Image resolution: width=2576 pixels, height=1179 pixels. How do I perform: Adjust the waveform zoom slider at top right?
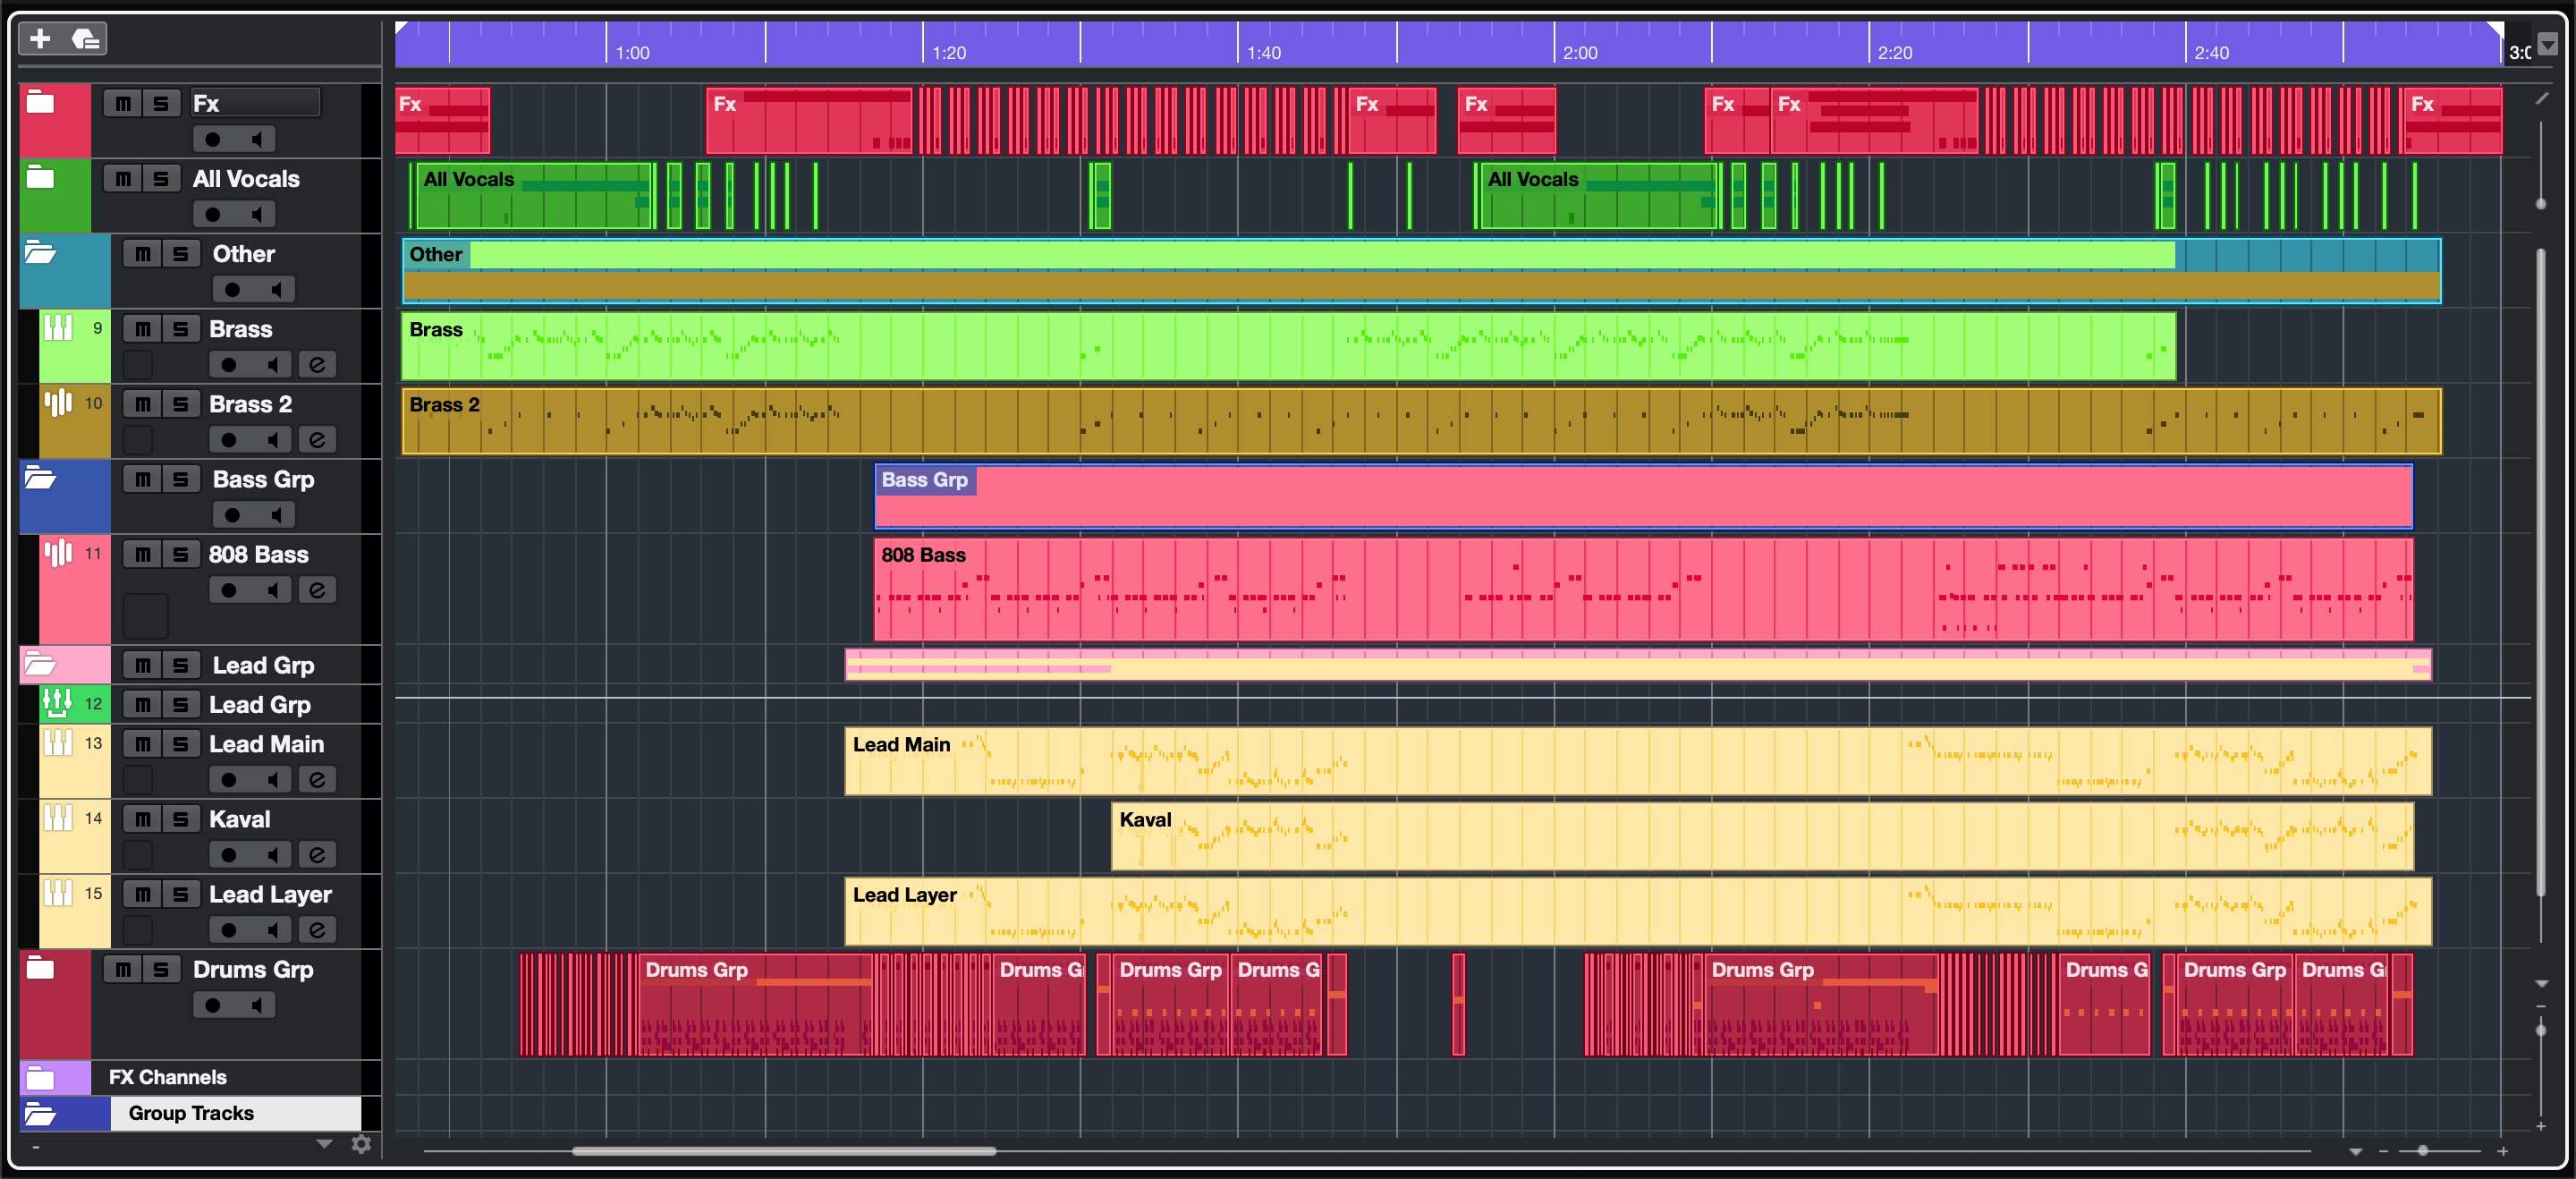point(2541,203)
